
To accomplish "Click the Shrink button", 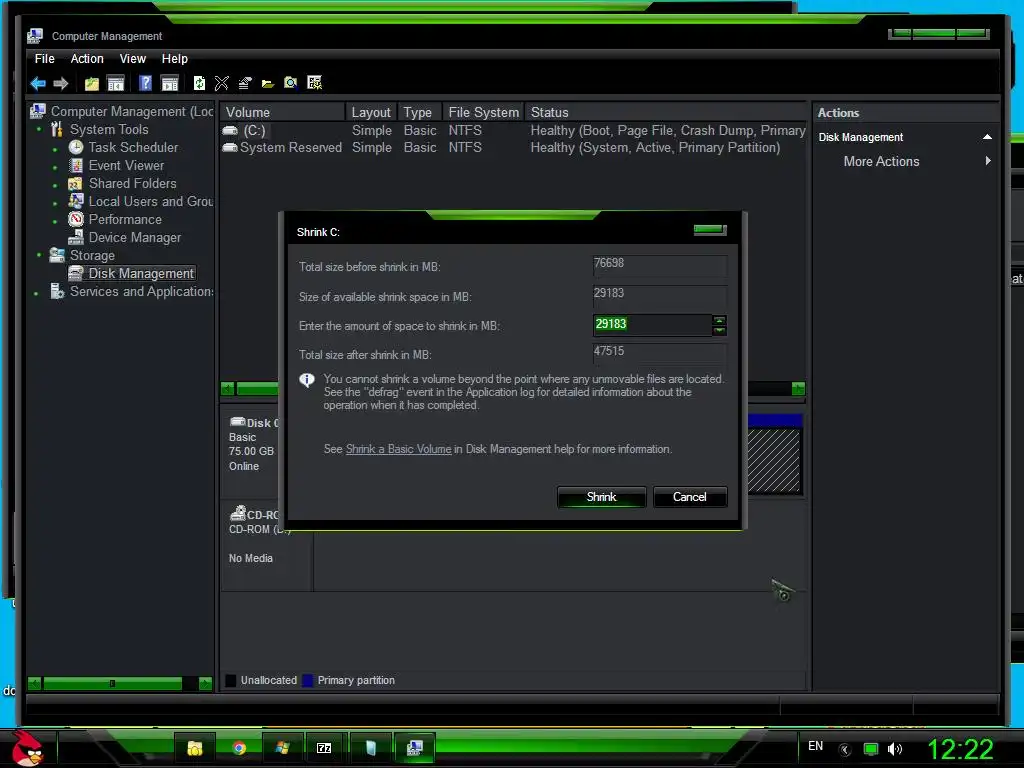I will [x=601, y=497].
